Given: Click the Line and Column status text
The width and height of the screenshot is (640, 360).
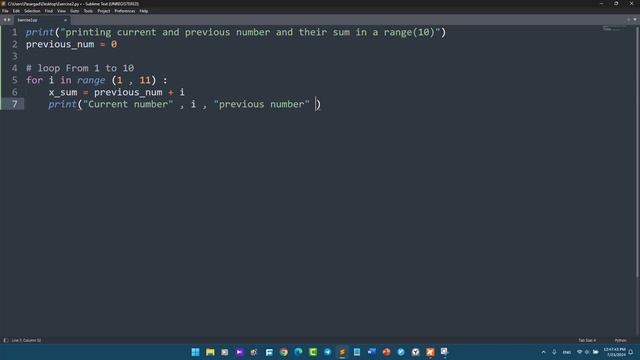Looking at the screenshot, I should (26, 340).
